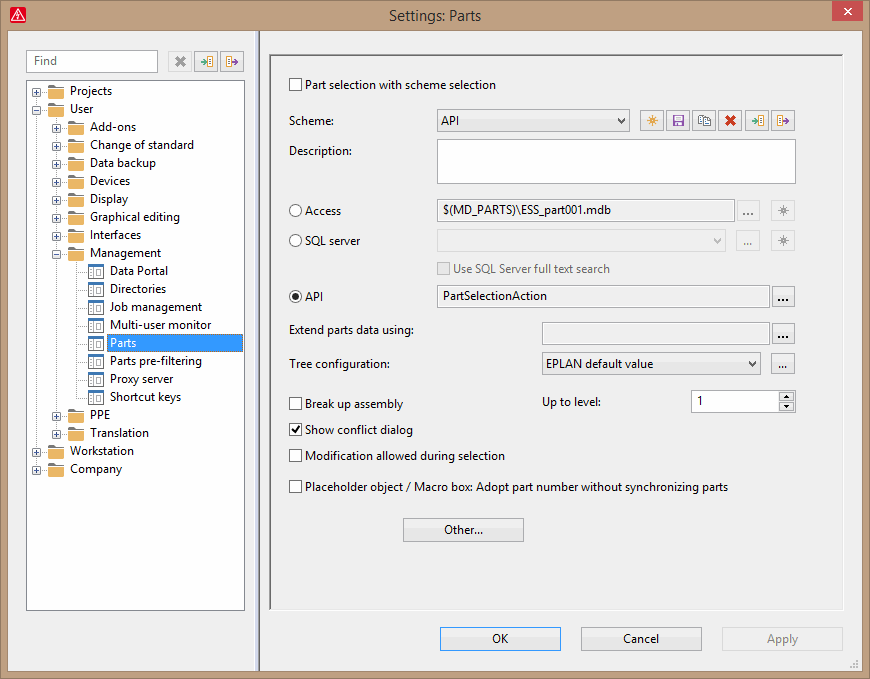The image size is (870, 679).
Task: Export the scheme using the export icon
Action: tap(783, 120)
